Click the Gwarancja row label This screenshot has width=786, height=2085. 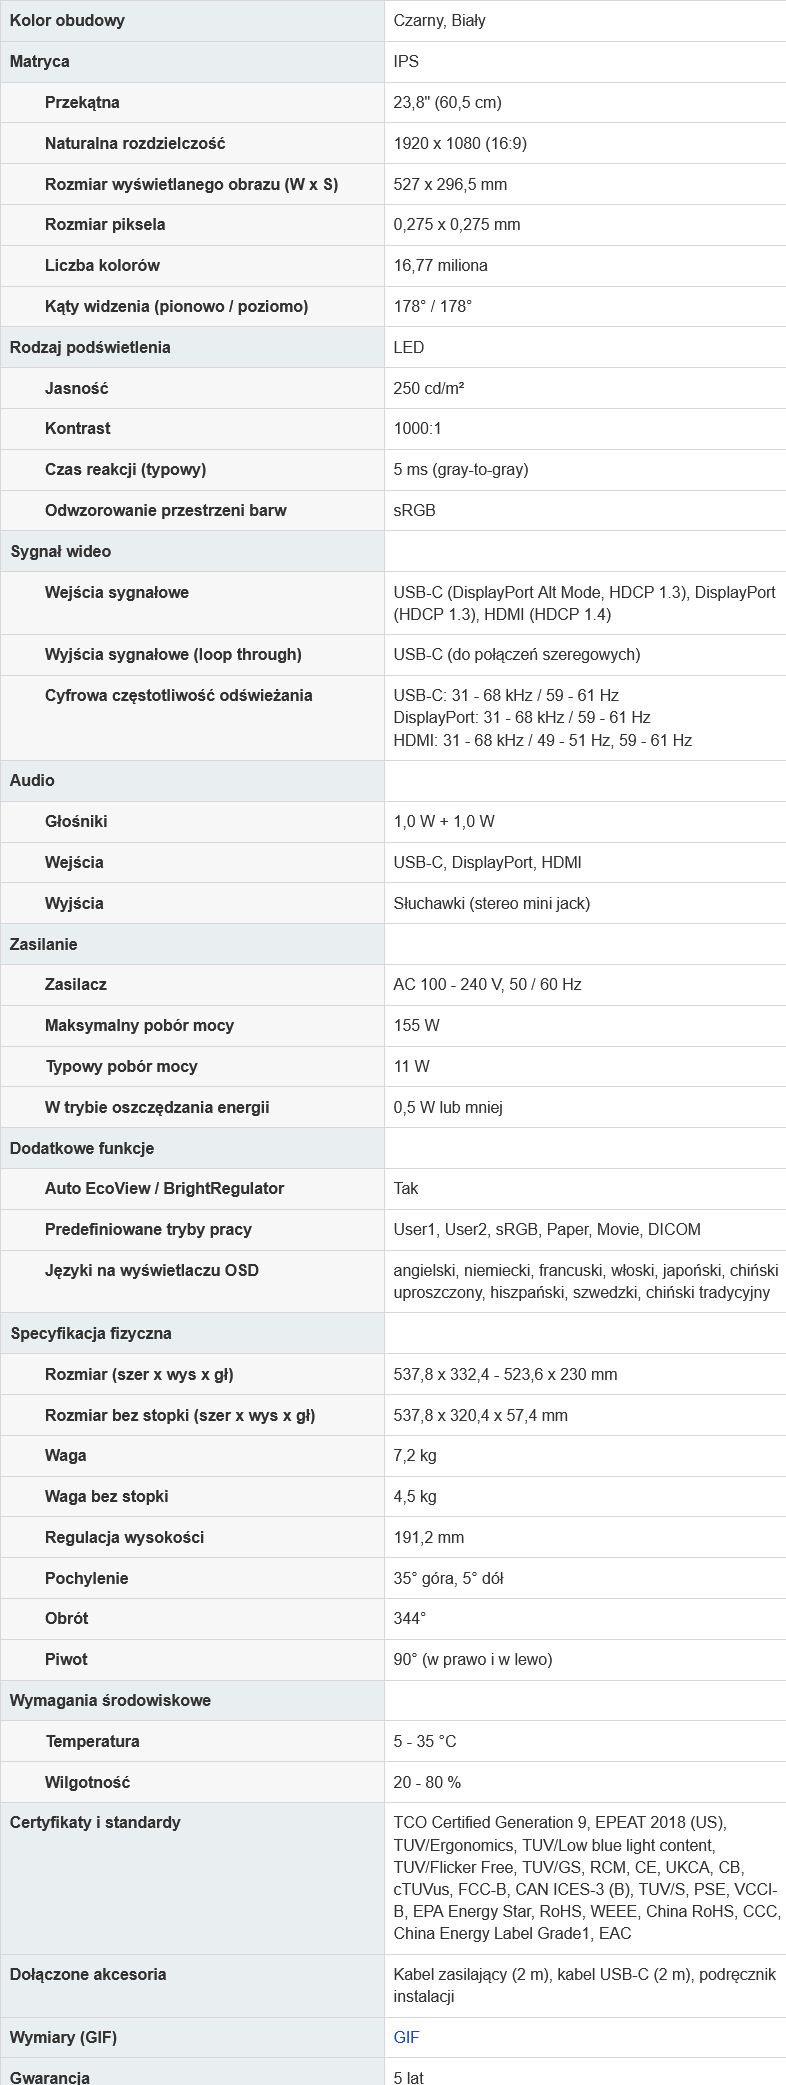click(50, 2077)
